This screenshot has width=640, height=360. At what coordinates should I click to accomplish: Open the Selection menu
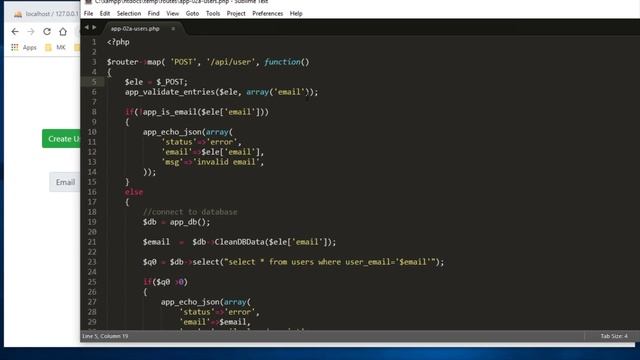[x=129, y=13]
